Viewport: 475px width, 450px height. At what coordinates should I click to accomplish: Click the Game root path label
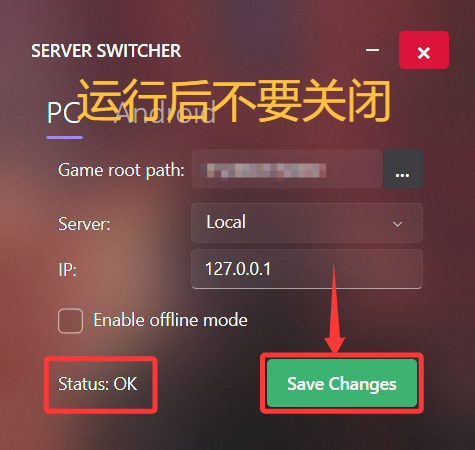(x=121, y=170)
